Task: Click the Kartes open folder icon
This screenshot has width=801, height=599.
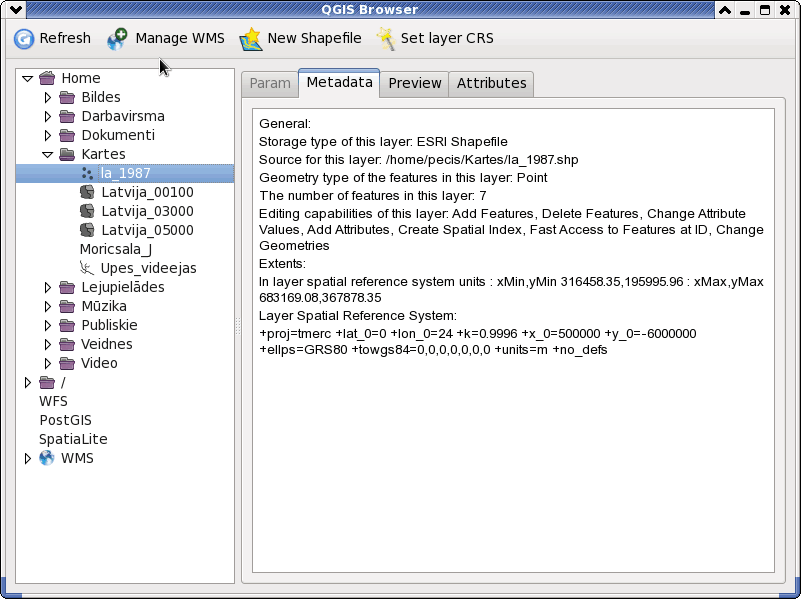Action: (67, 154)
